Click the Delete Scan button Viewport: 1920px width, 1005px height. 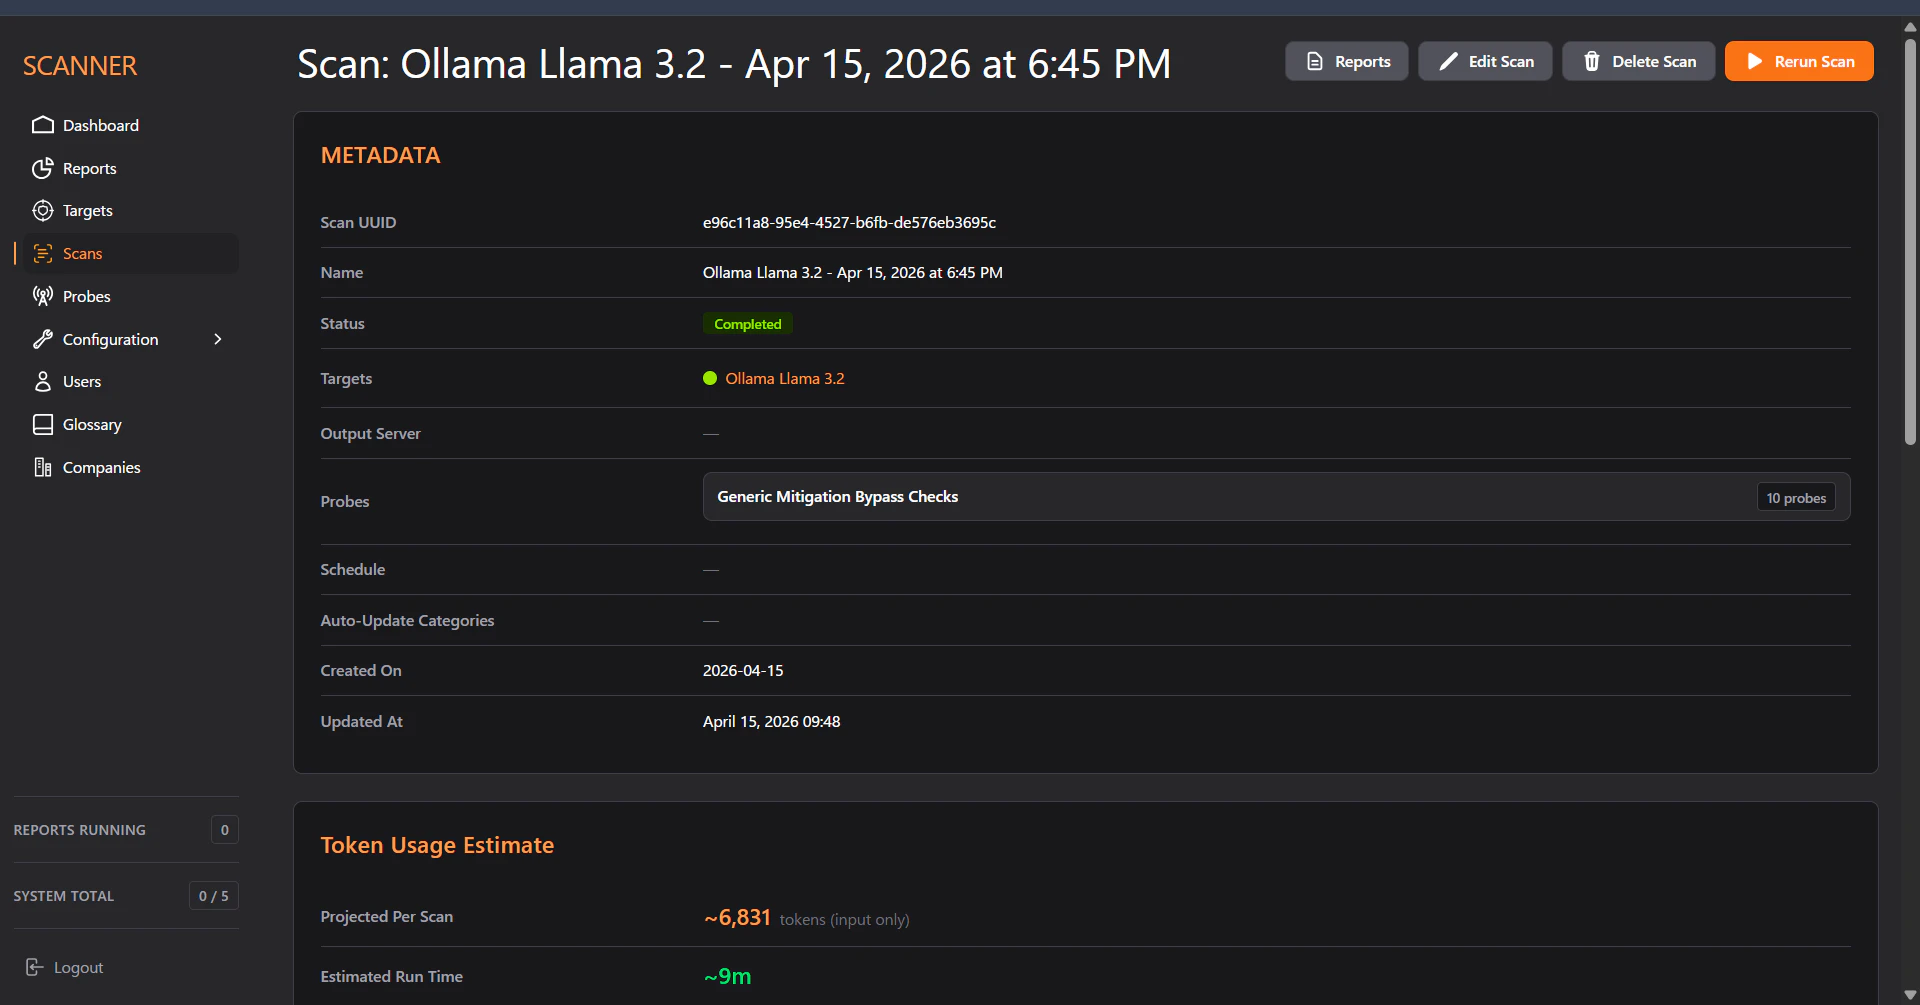pos(1639,62)
